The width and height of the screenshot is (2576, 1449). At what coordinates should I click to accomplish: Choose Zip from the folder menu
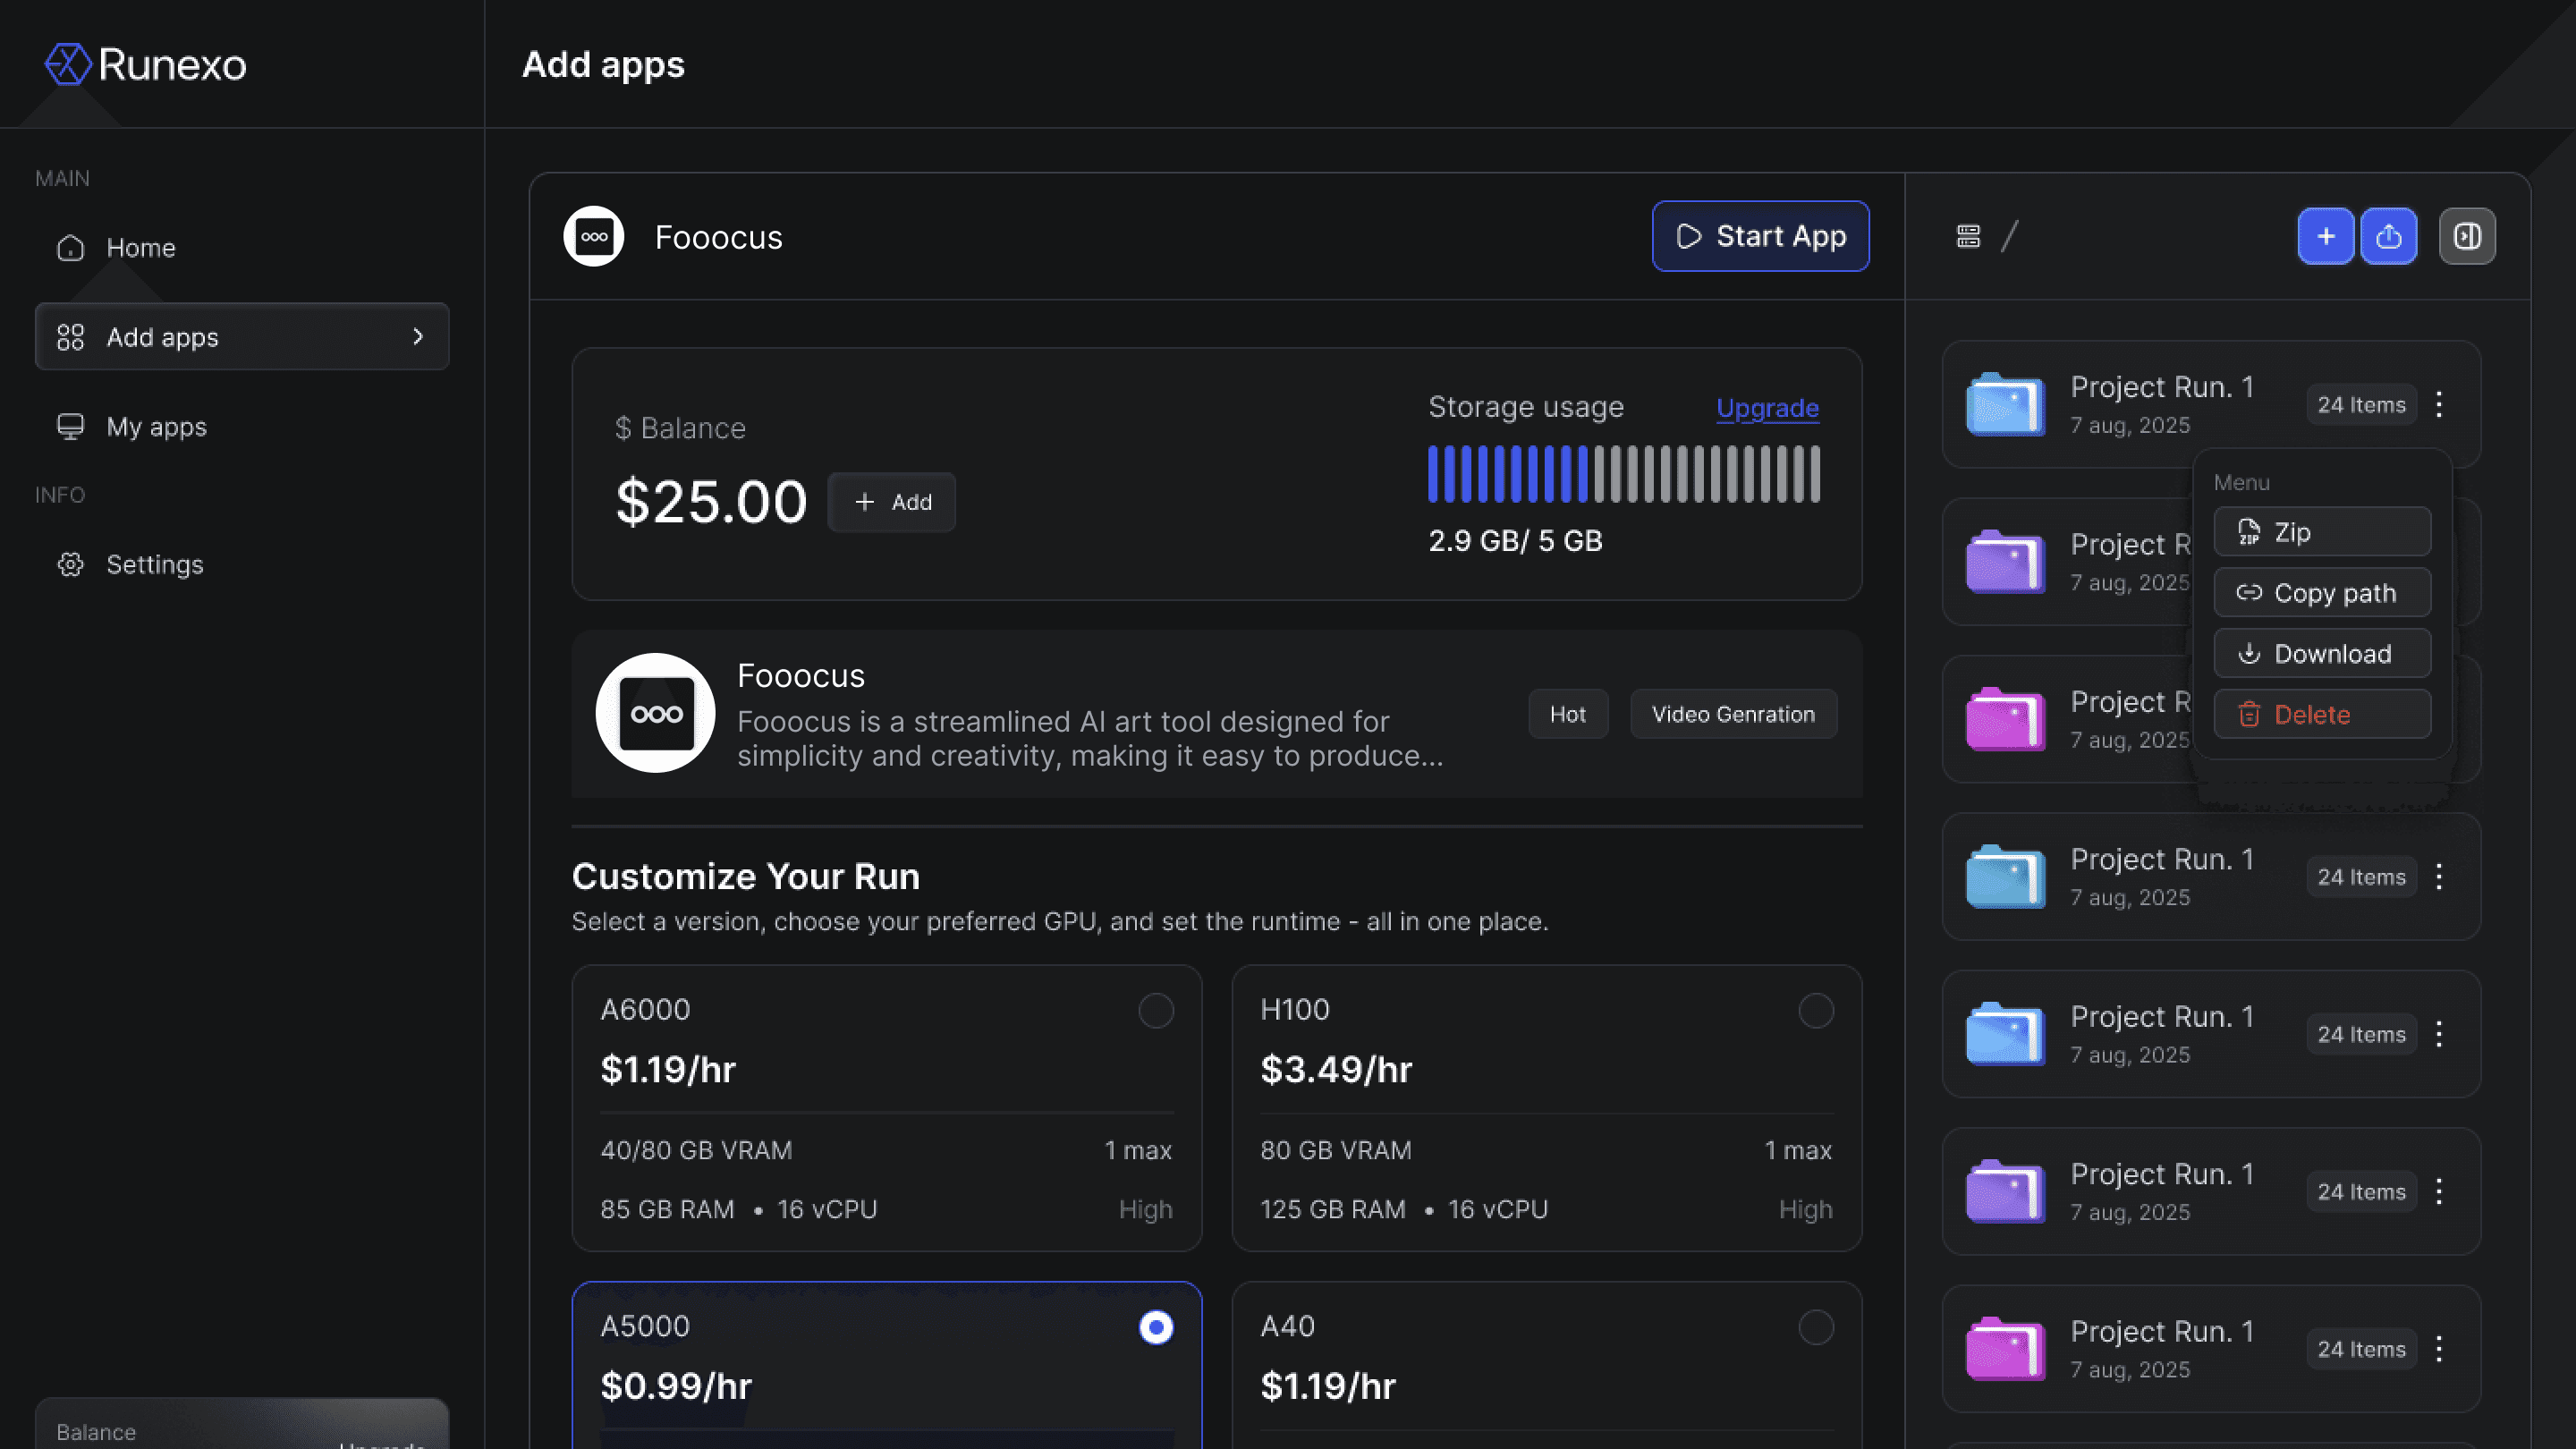click(x=2322, y=532)
